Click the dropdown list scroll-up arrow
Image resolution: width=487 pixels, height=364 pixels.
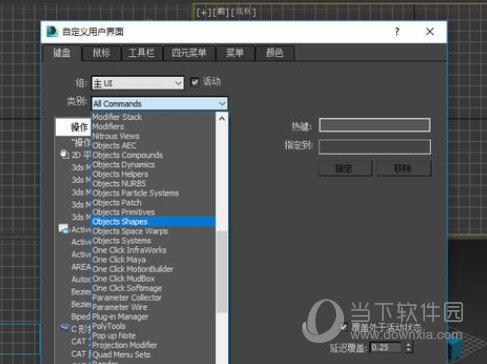tap(222, 119)
